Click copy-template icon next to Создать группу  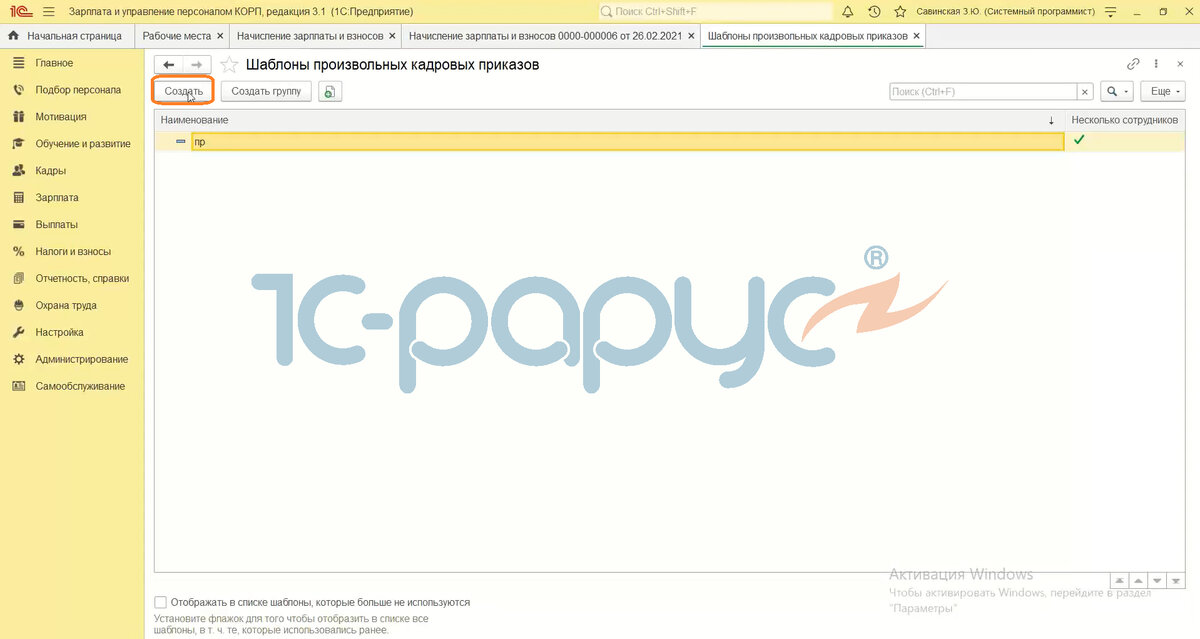pyautogui.click(x=331, y=91)
